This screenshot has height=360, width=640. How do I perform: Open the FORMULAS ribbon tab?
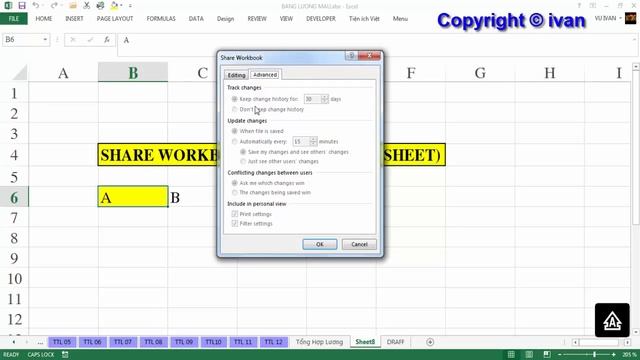(161, 19)
